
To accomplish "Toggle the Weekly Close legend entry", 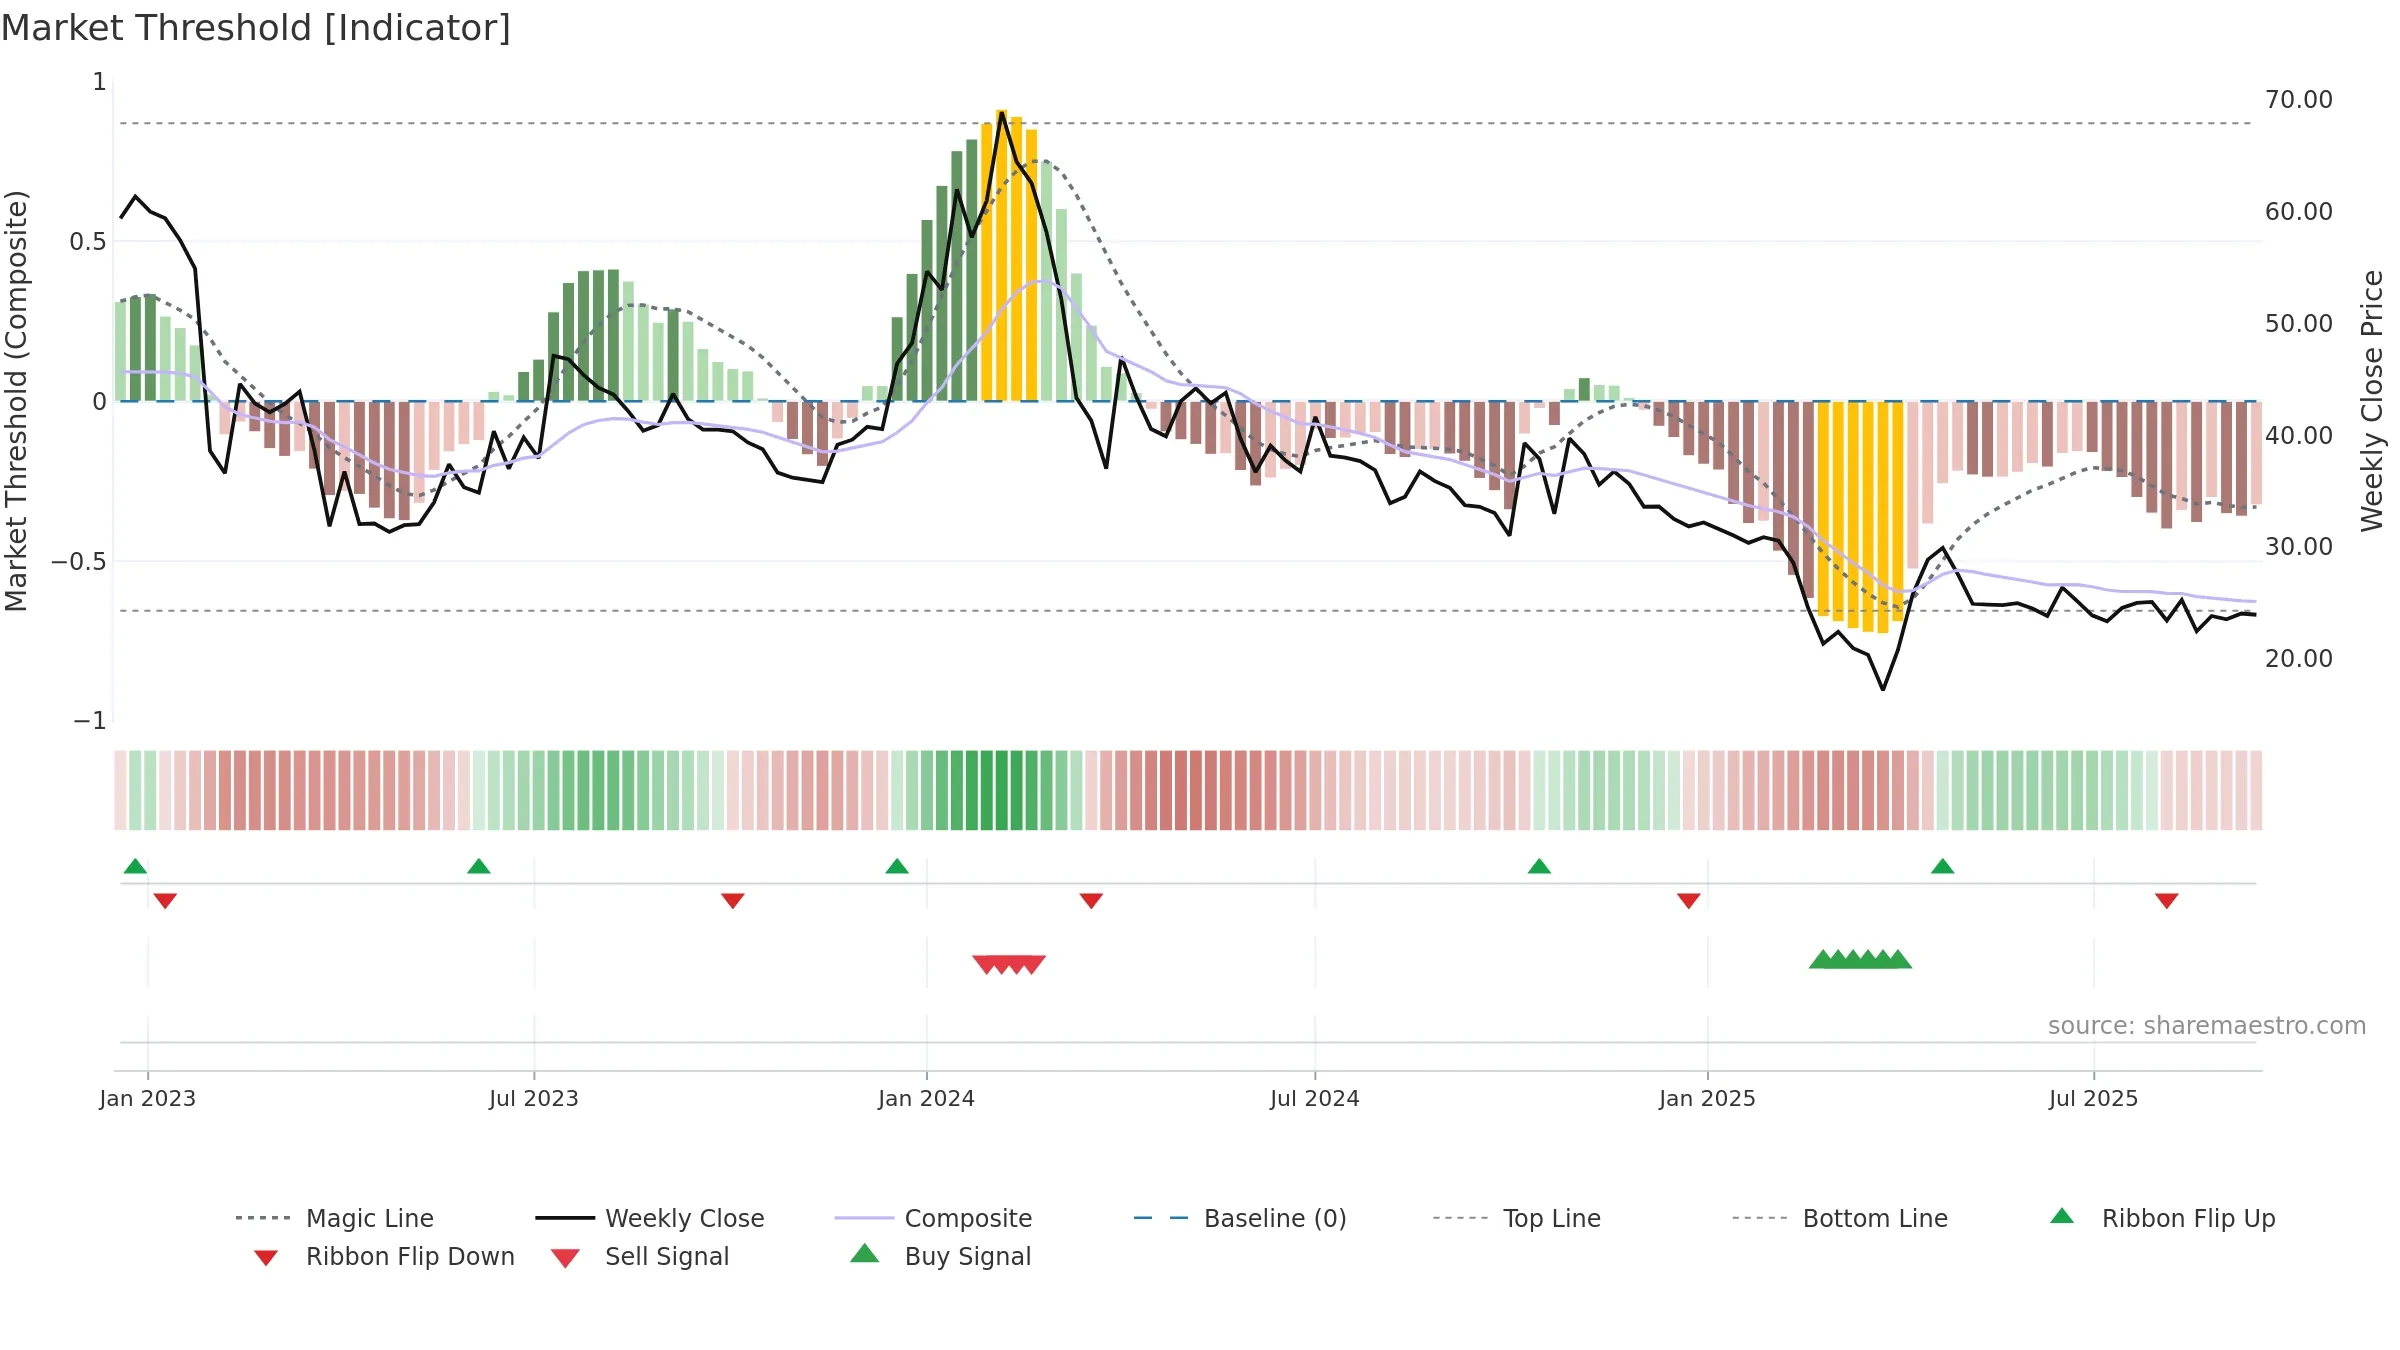I will 650,1218.
